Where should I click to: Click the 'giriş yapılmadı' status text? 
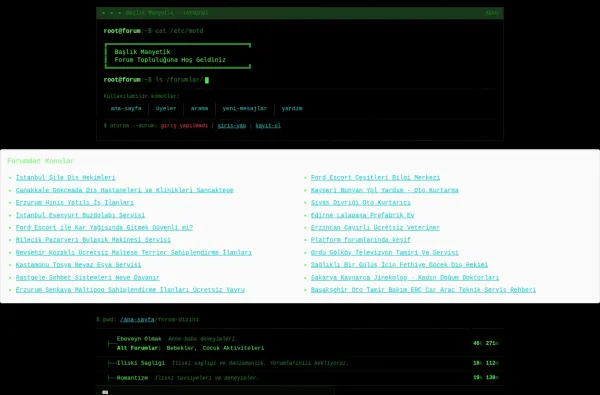pyautogui.click(x=184, y=126)
